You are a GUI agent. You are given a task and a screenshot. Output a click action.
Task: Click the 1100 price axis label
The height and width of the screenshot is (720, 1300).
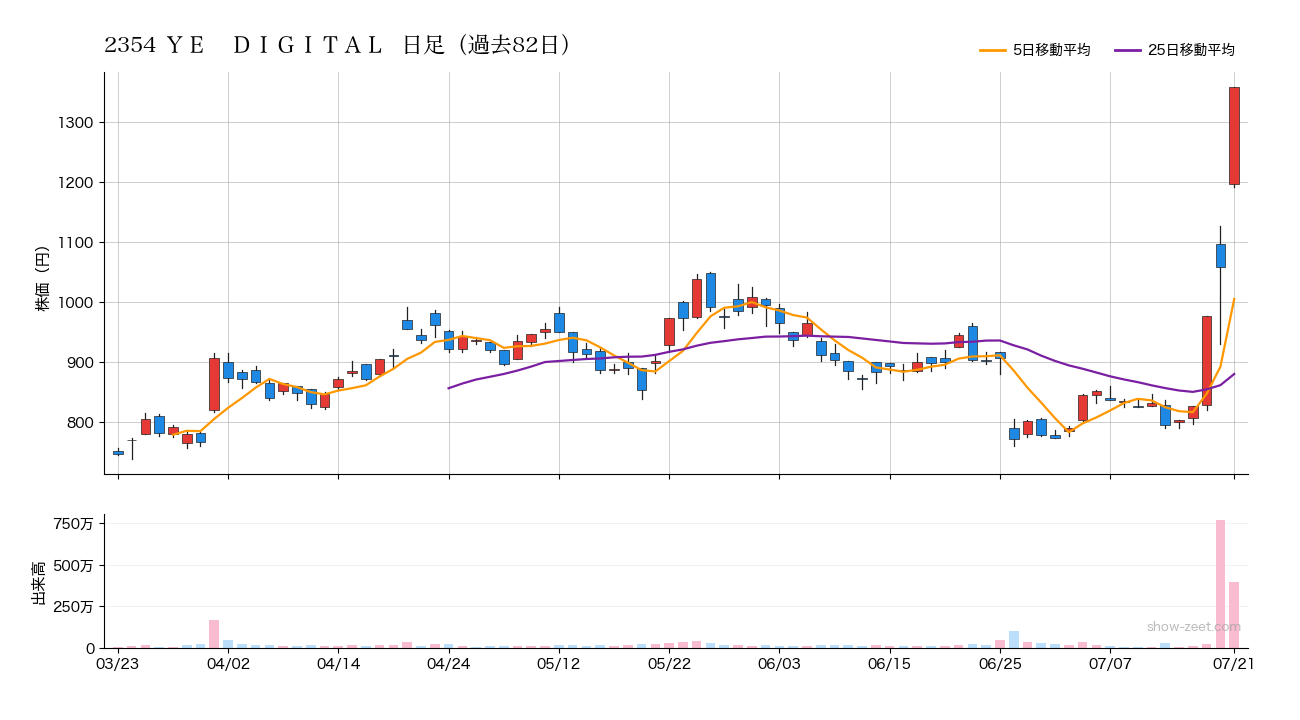[x=76, y=243]
